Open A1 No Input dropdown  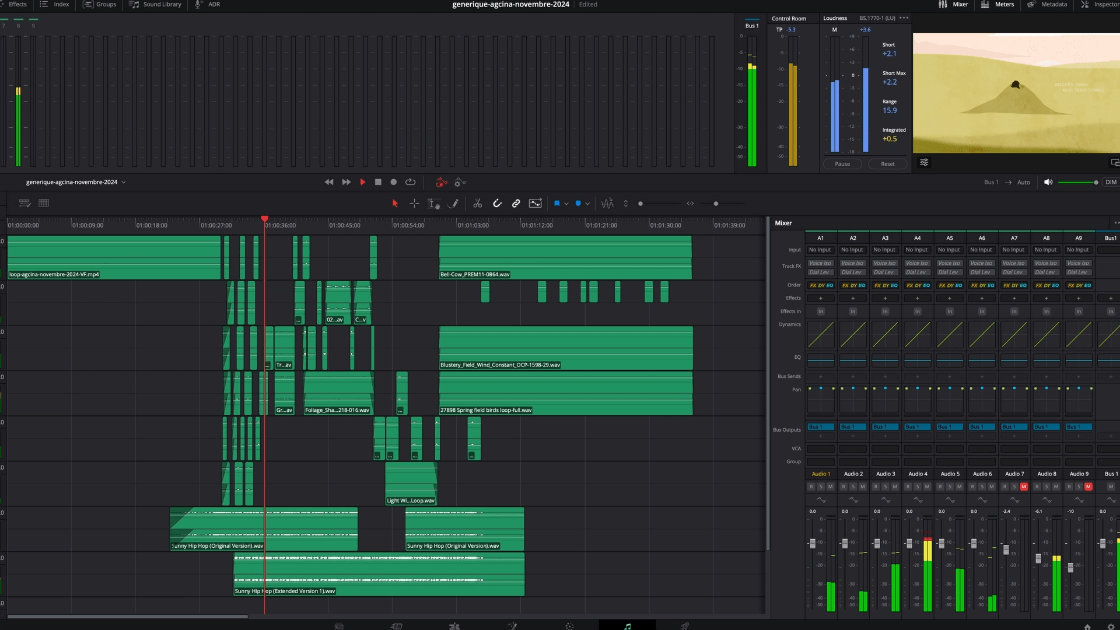click(820, 250)
